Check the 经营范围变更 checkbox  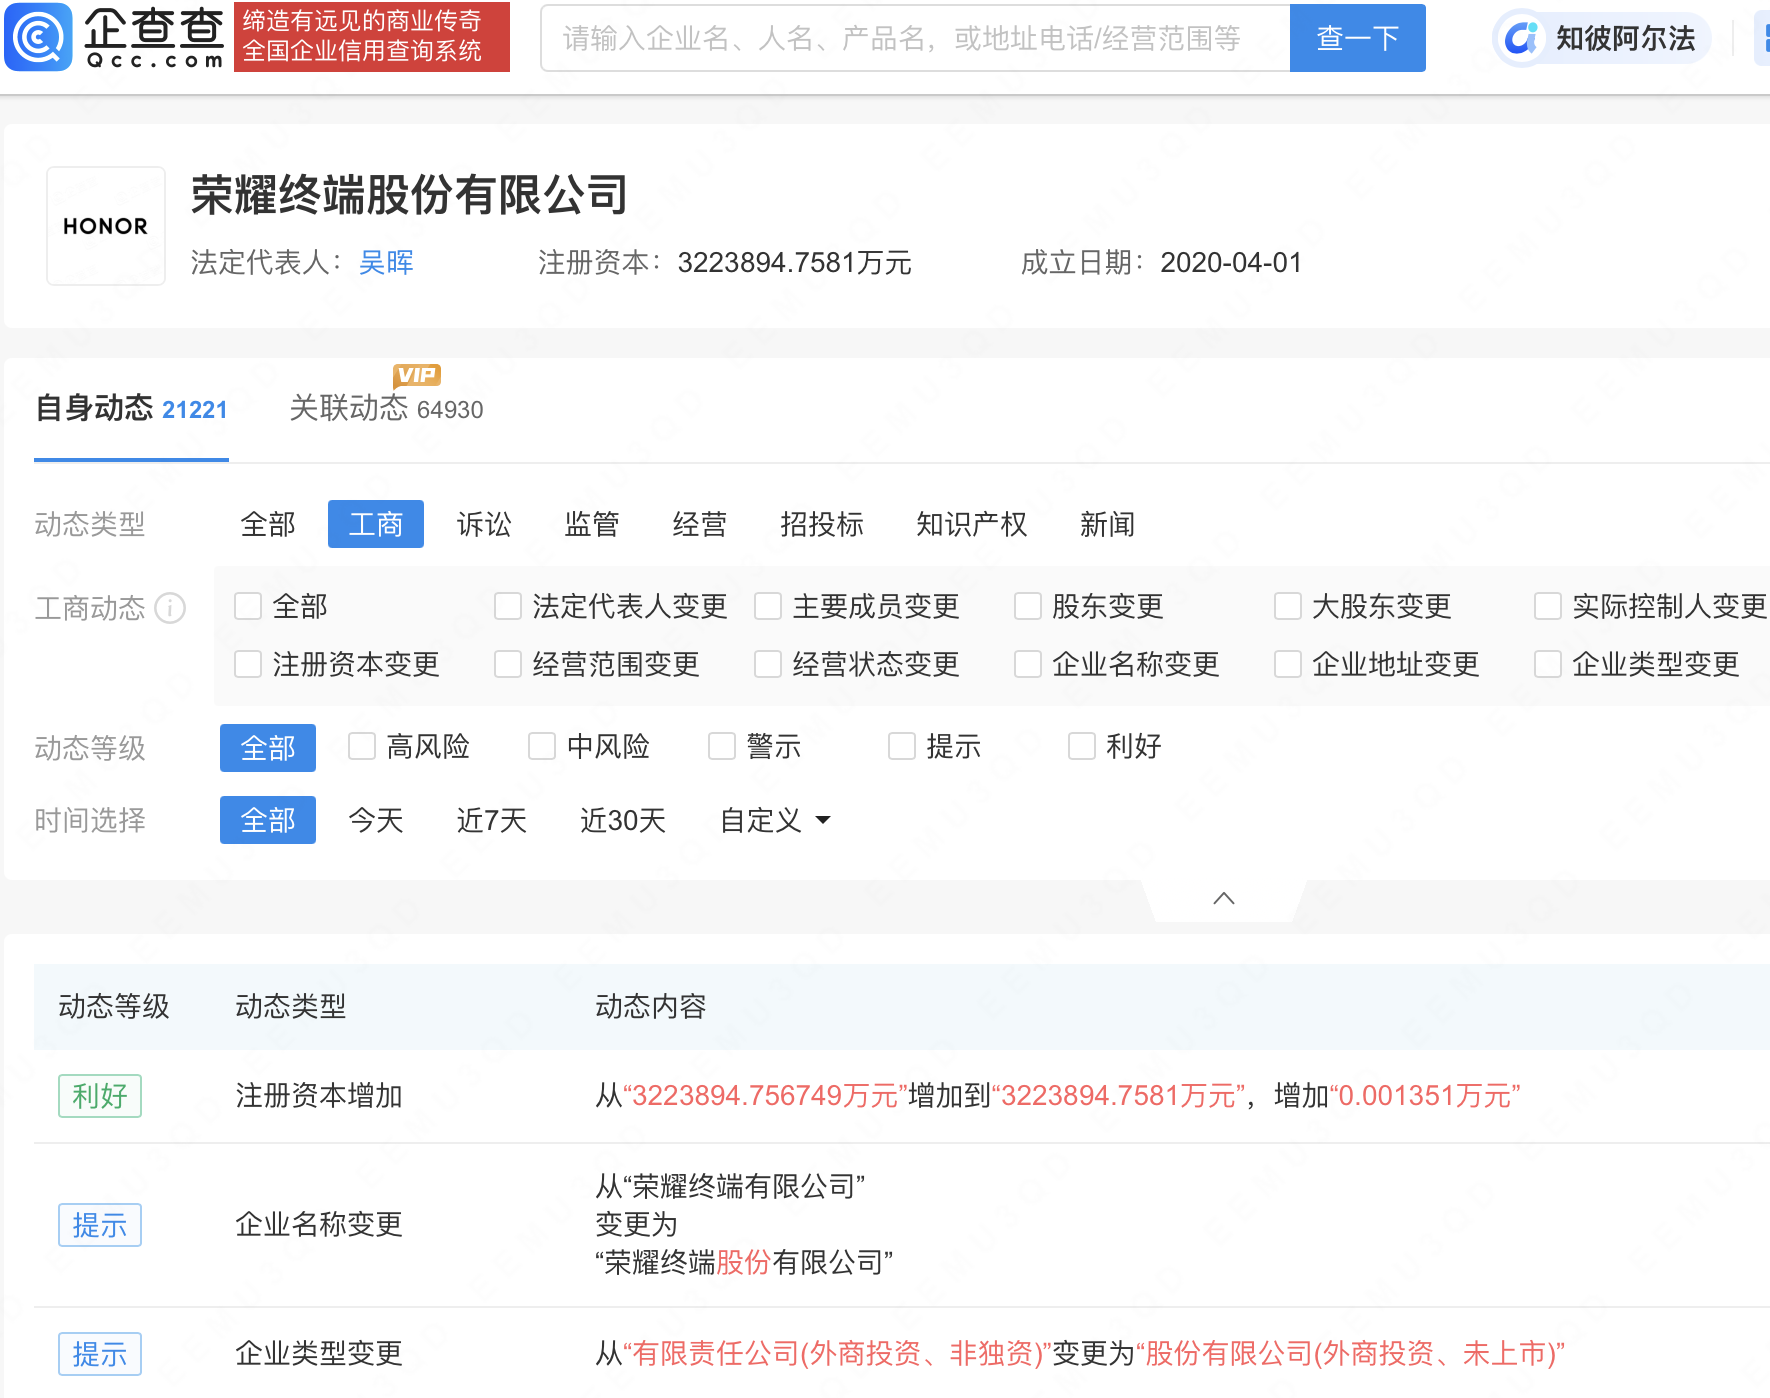click(x=508, y=664)
